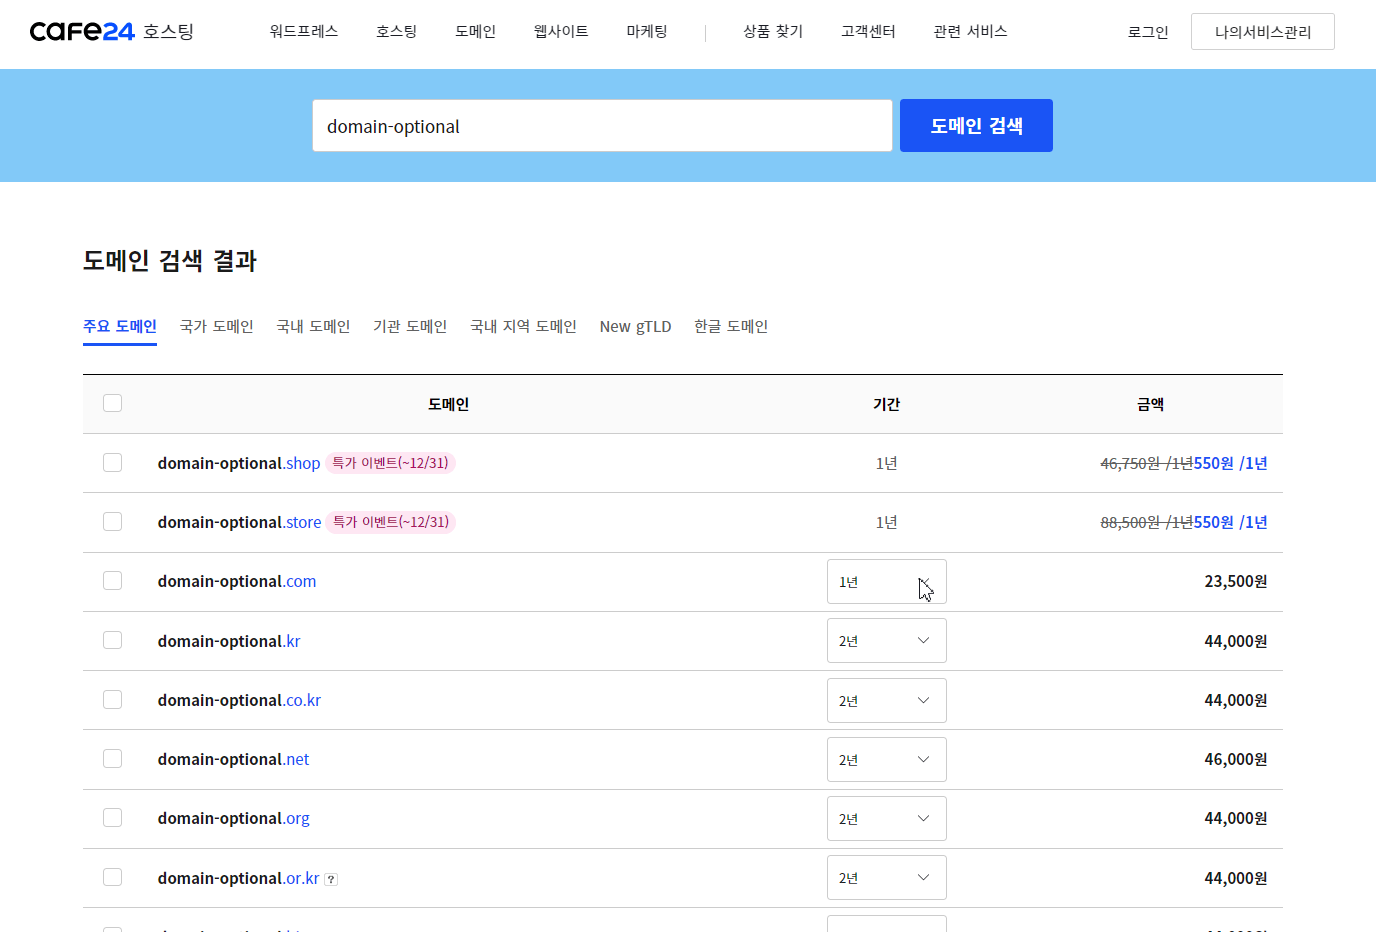Screen dimensions: 1376x932
Task: Open the 고객센터 menu
Action: [868, 32]
